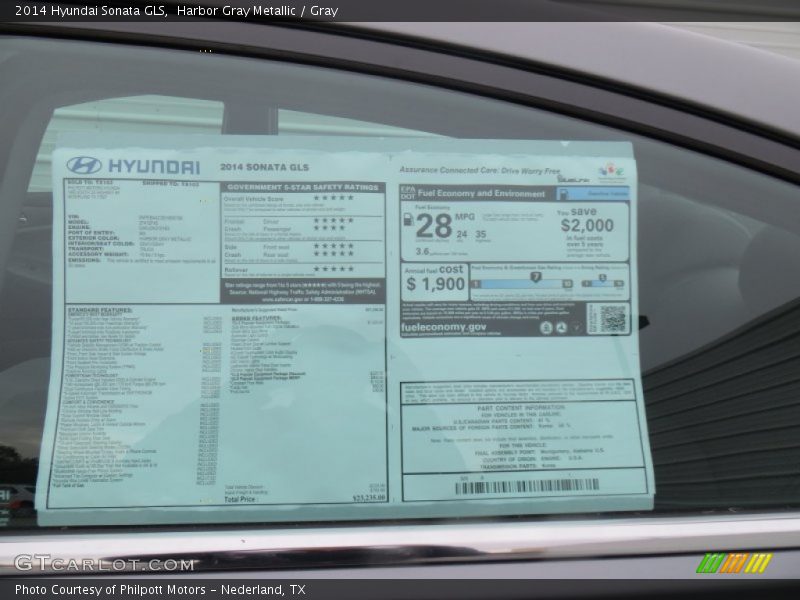Click the colored bars watermark in the bottom right

[734, 563]
